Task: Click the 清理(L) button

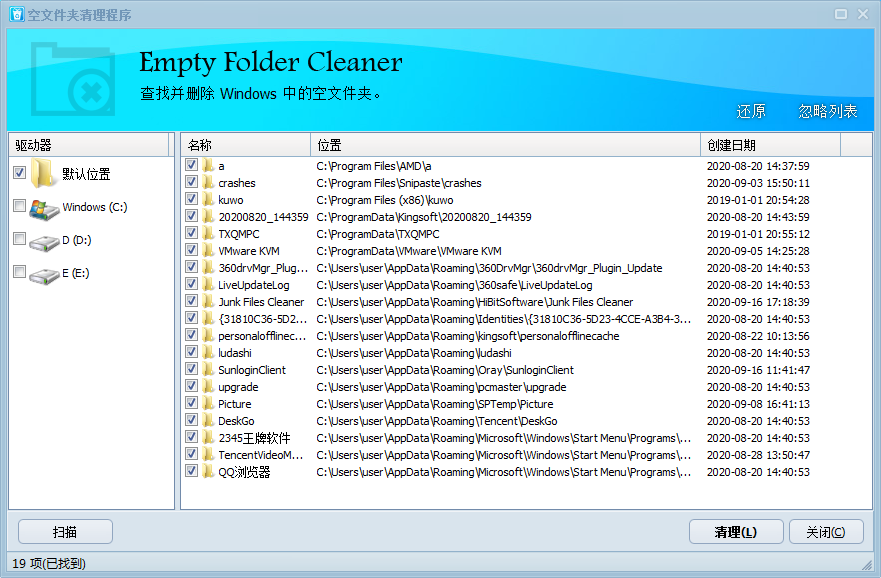Action: (x=736, y=531)
